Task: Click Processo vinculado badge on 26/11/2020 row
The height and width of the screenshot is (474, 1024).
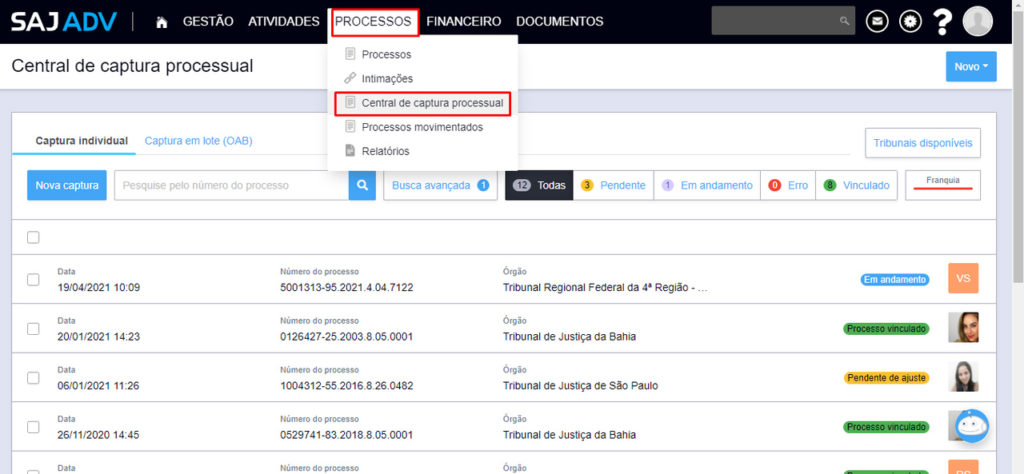Action: click(x=886, y=427)
